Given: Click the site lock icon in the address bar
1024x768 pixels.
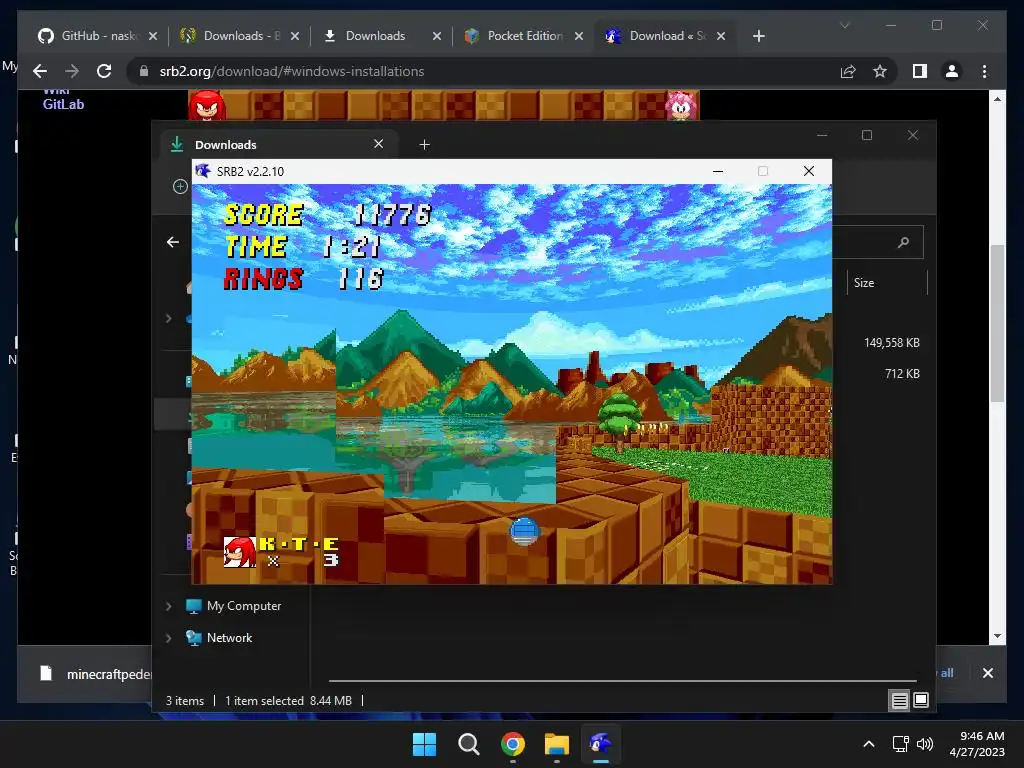Looking at the screenshot, I should click(x=144, y=71).
